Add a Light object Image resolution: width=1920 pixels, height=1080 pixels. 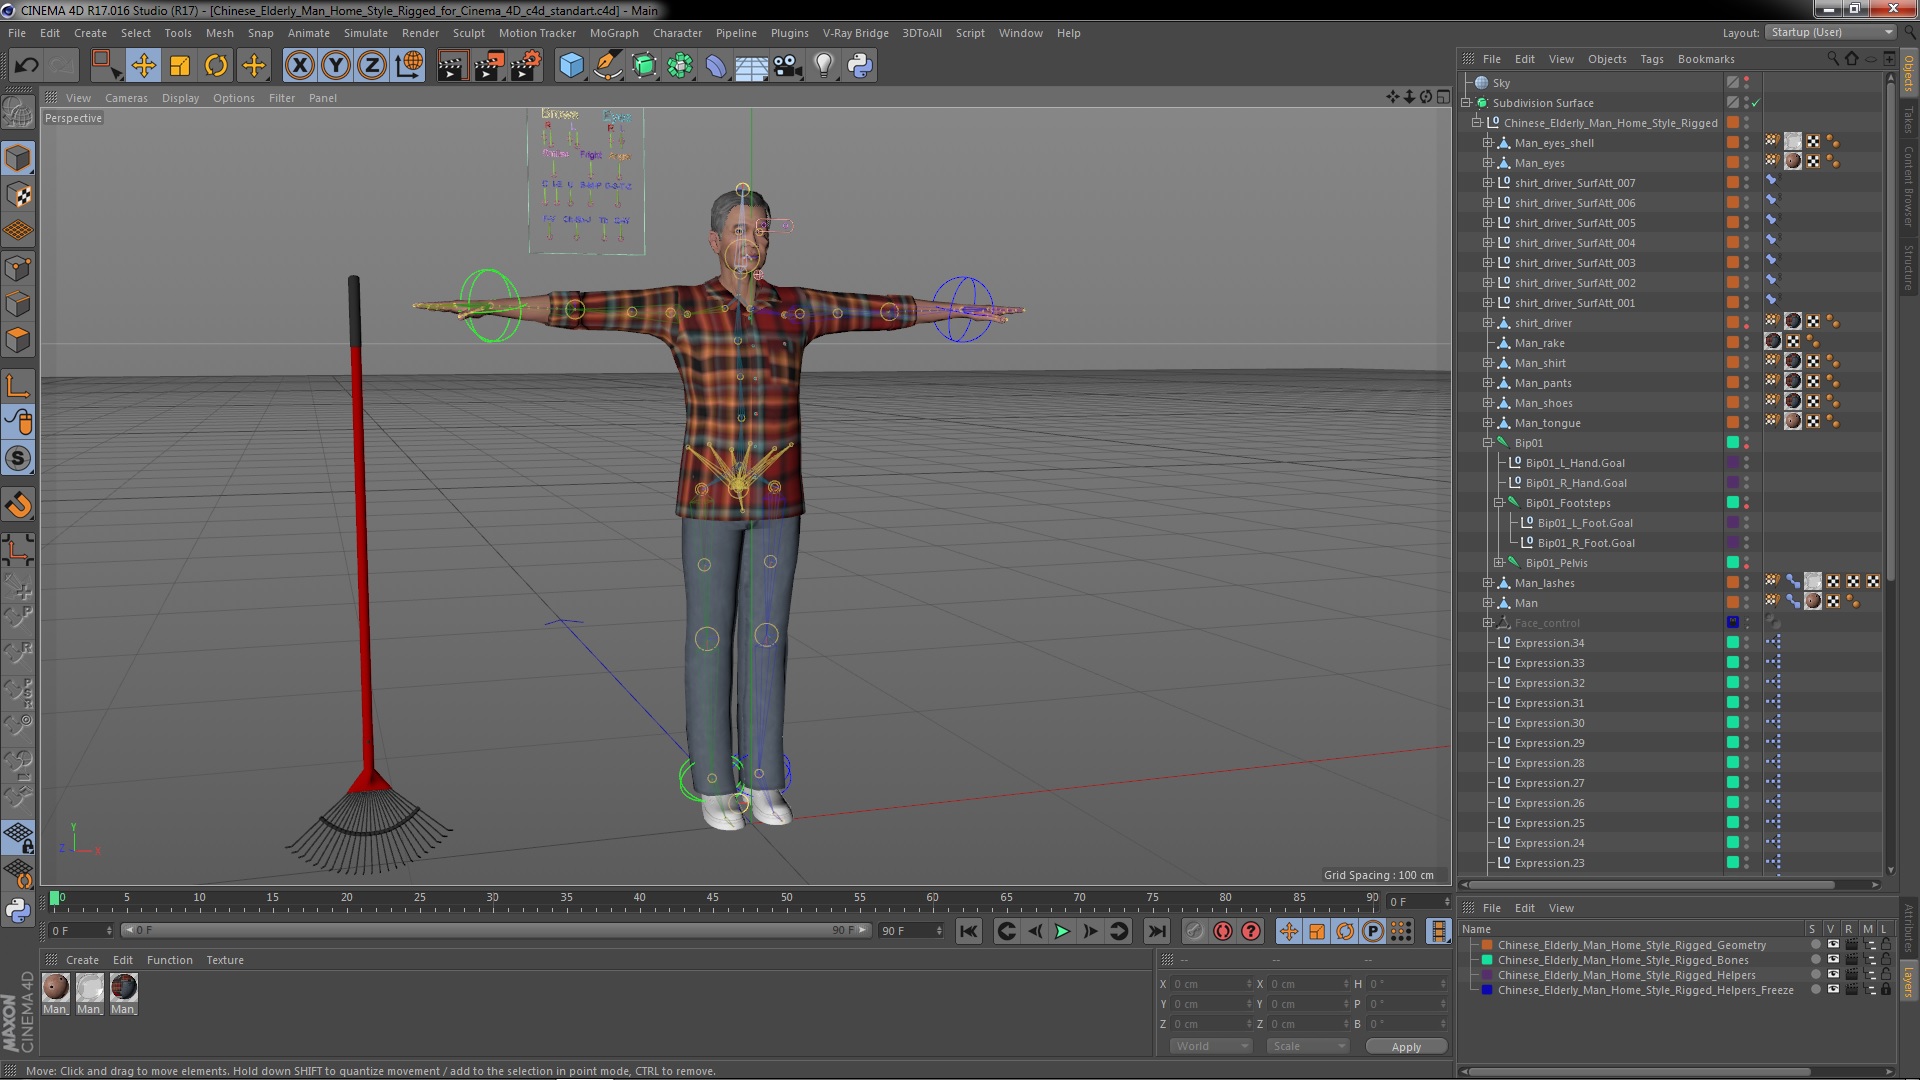824,66
